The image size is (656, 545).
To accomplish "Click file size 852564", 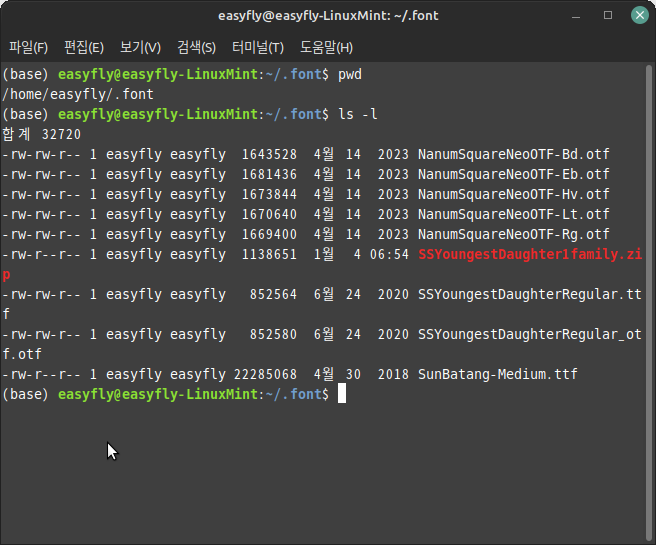I will (273, 294).
